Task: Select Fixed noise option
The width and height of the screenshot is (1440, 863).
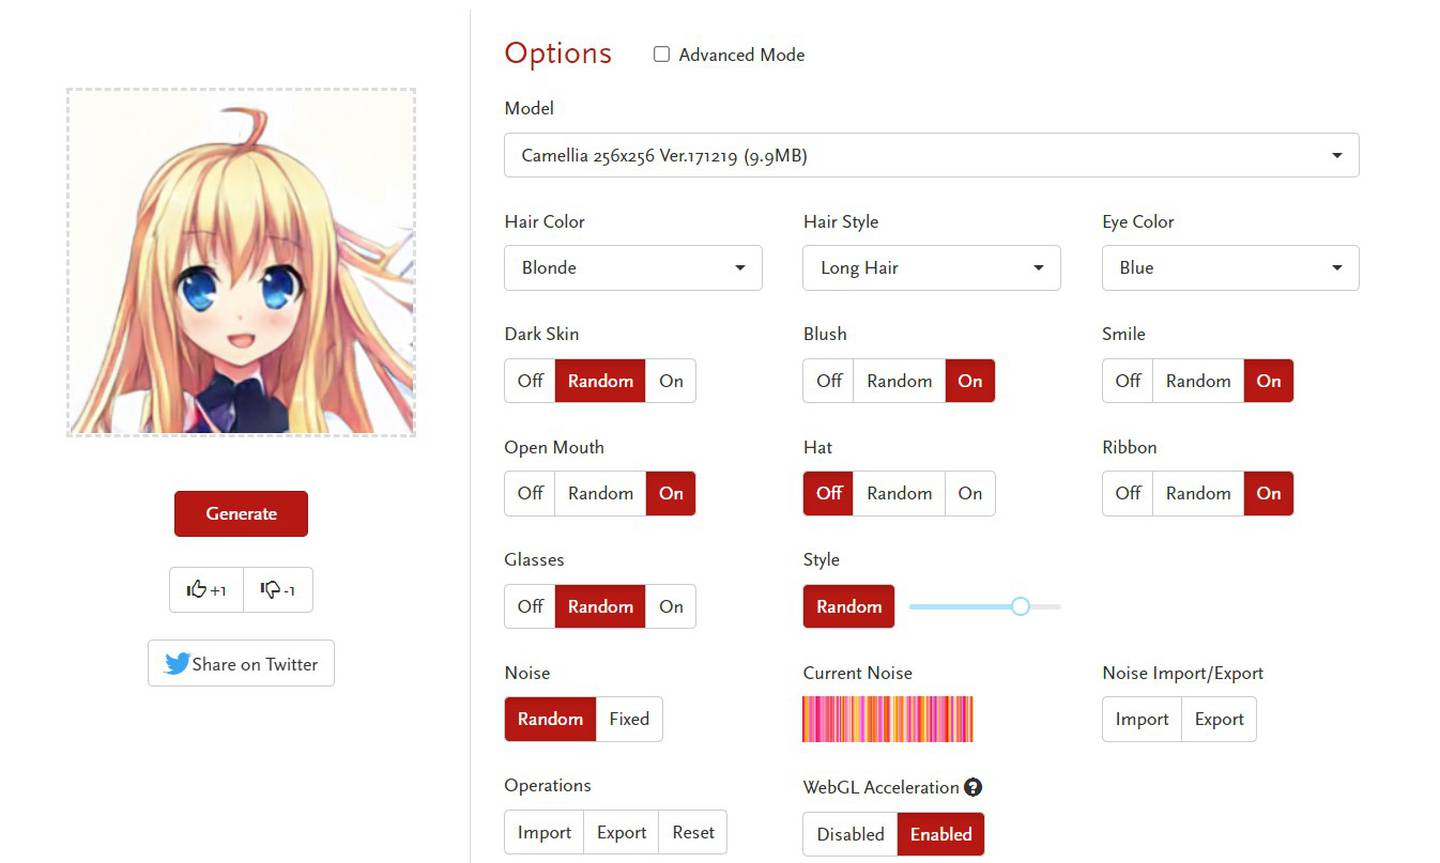Action: tap(629, 719)
